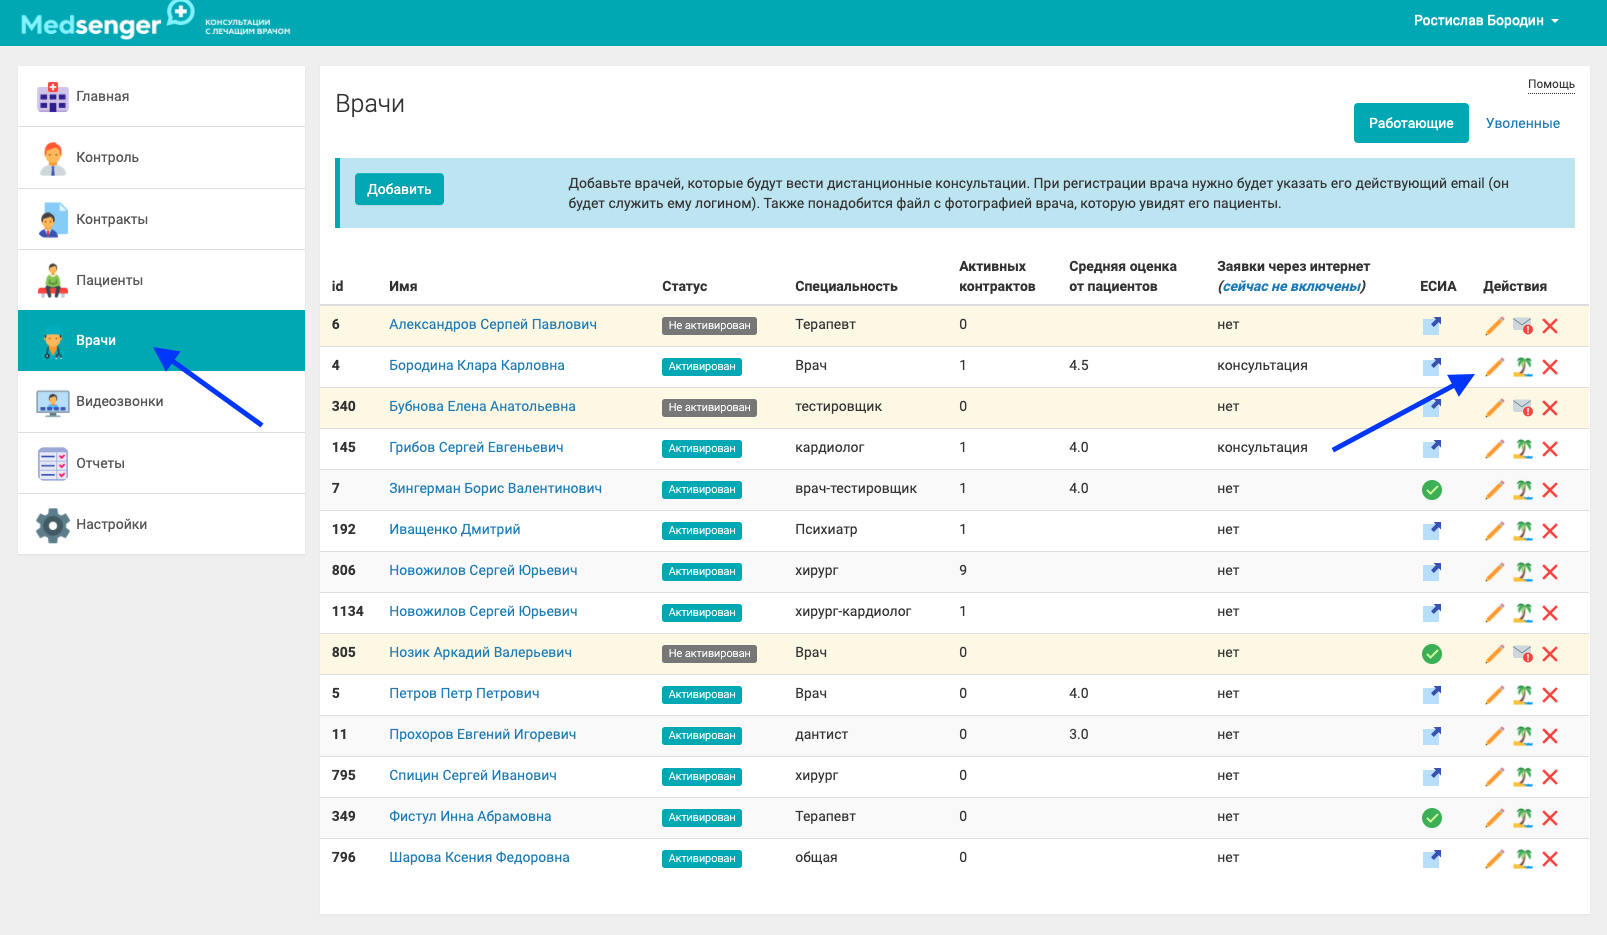Viewport: 1607px width, 935px height.
Task: Open Видеозвонки from the sidebar
Action: click(x=119, y=402)
